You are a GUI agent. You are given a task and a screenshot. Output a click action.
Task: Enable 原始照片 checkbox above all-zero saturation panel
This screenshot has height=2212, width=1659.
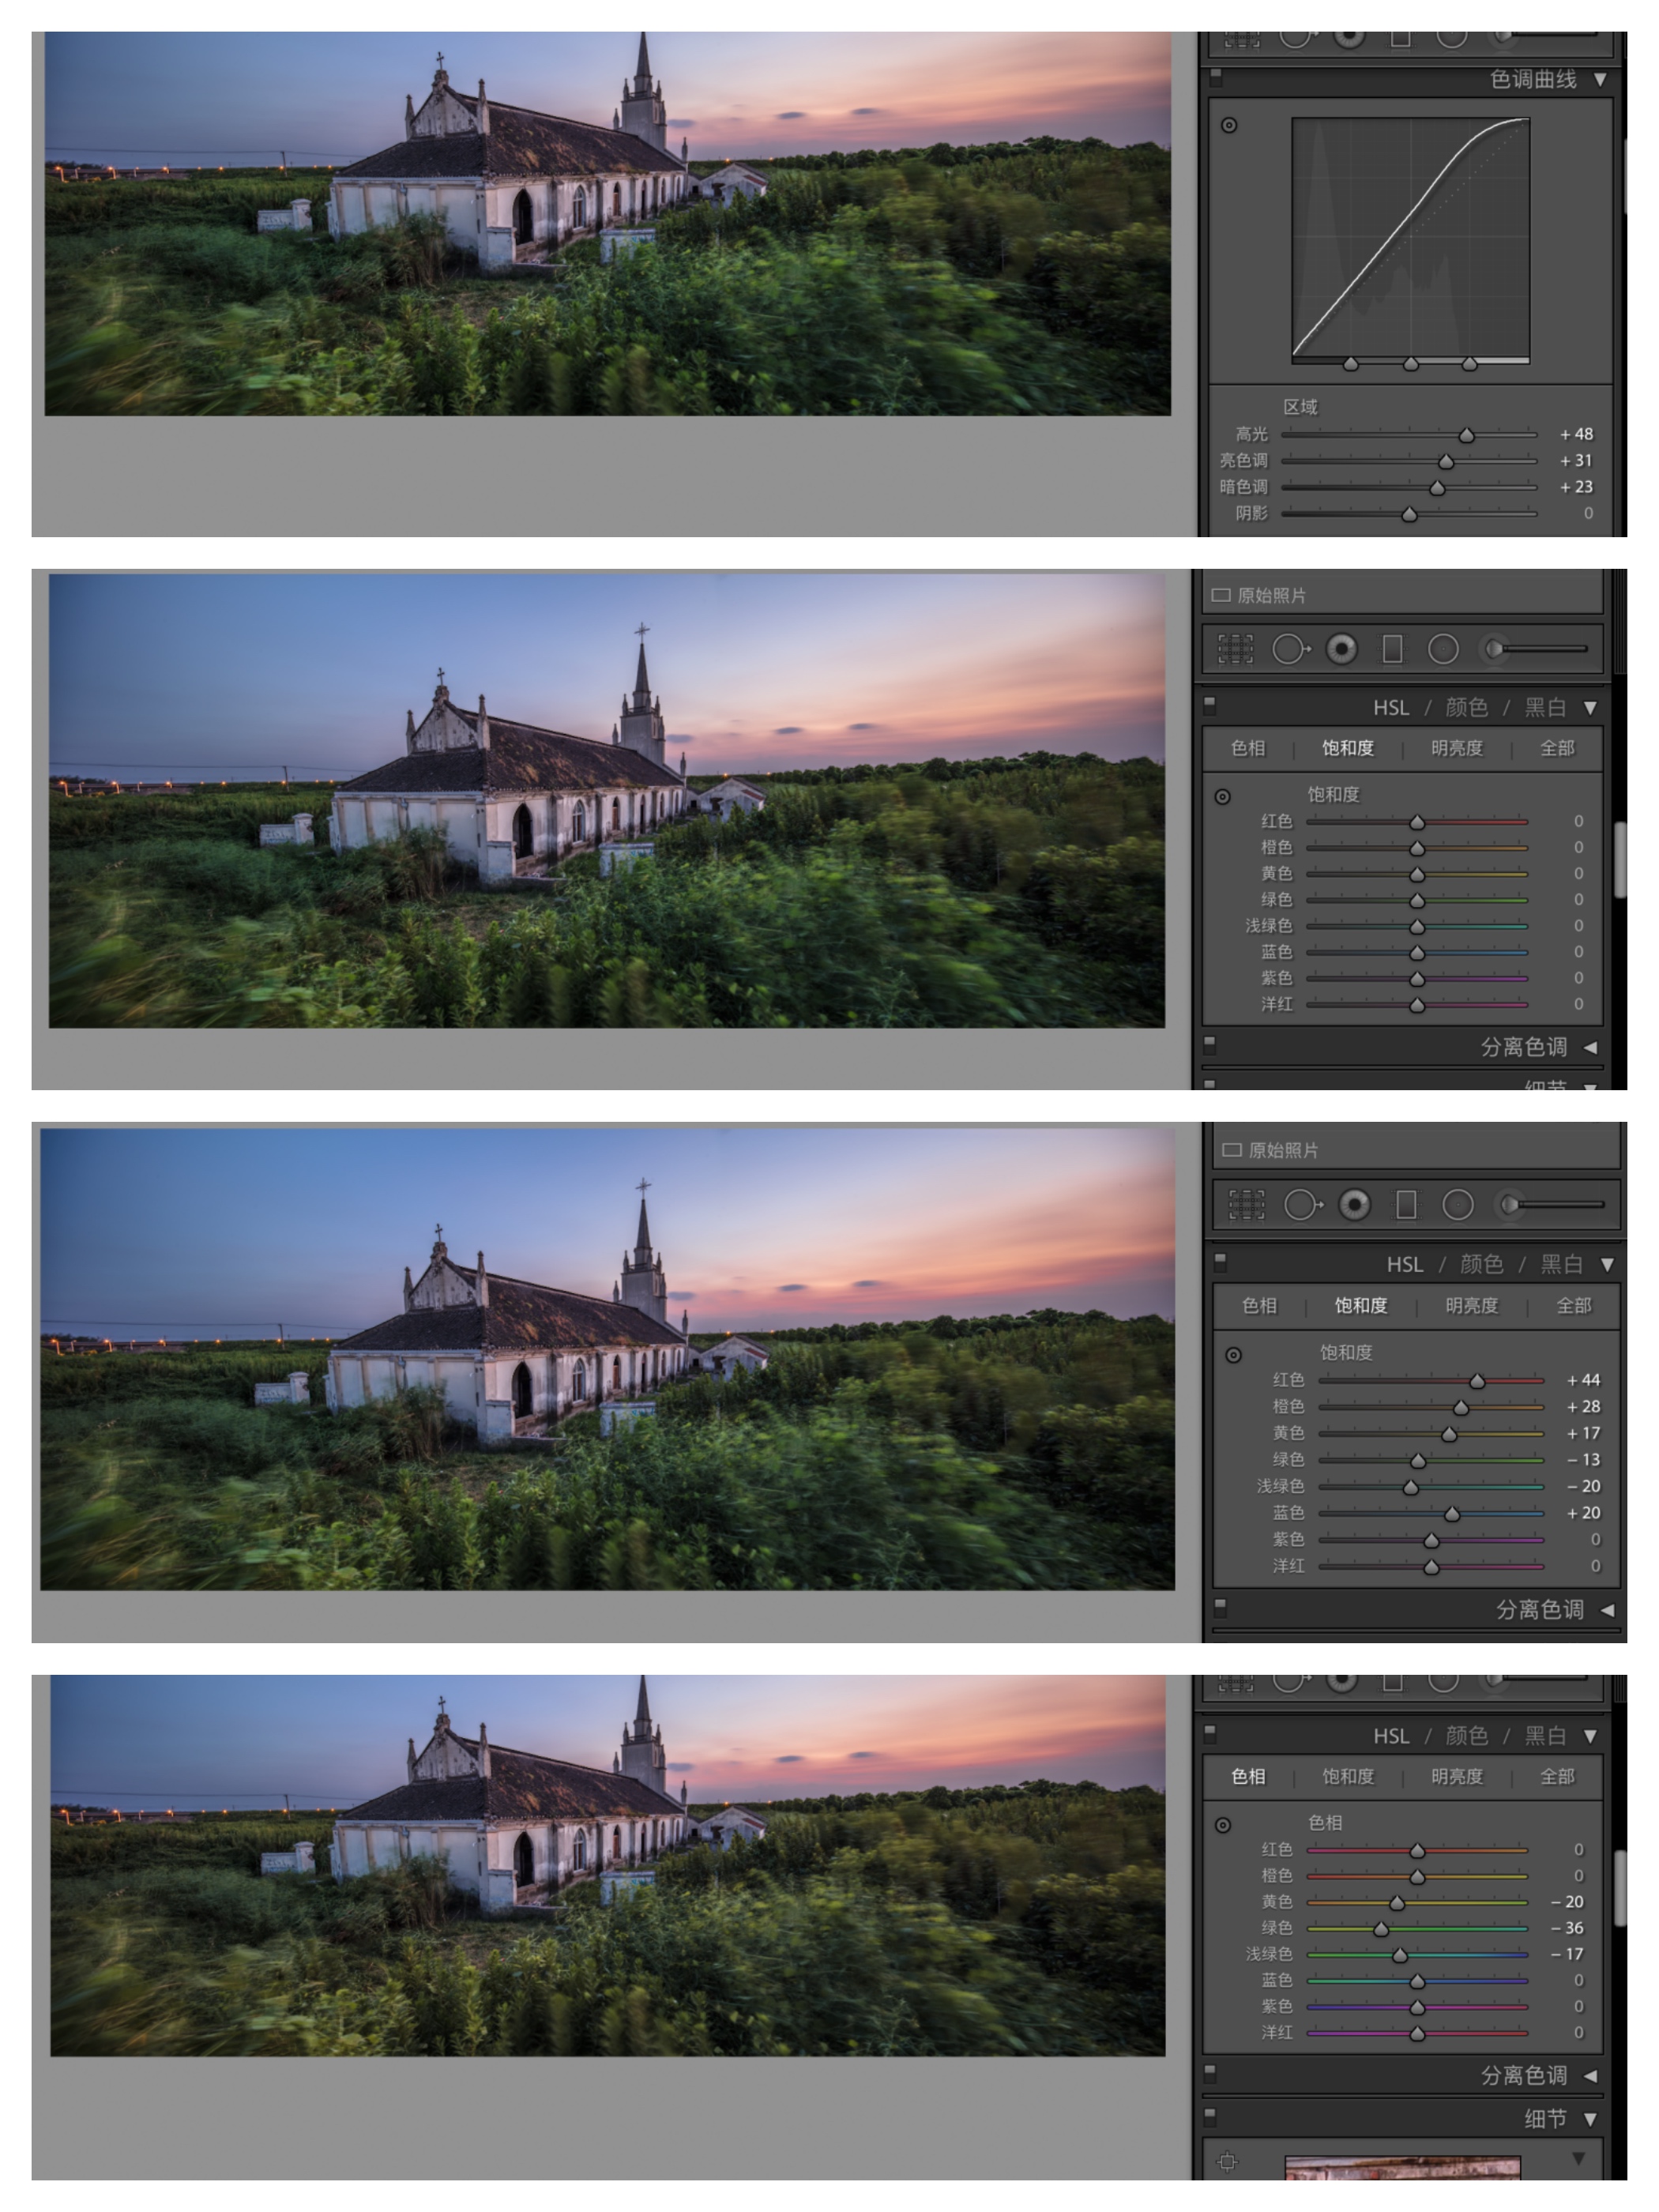pyautogui.click(x=1221, y=596)
